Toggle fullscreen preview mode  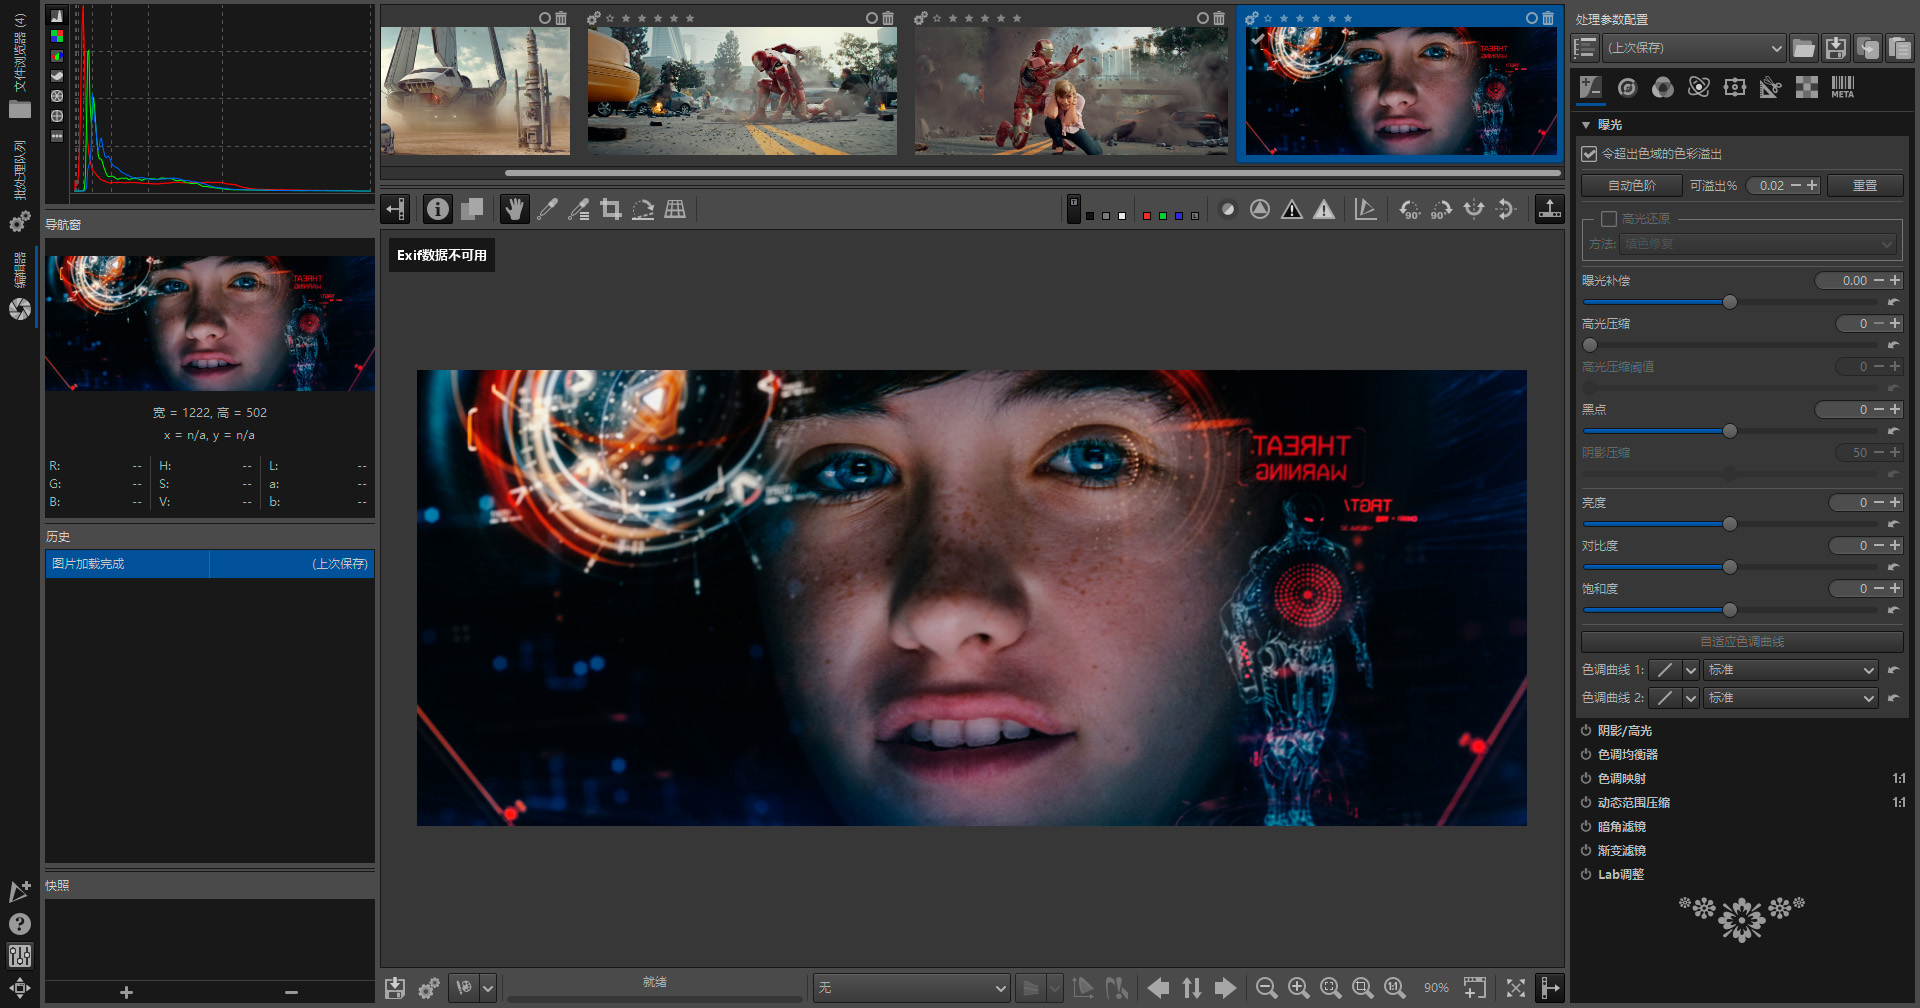pyautogui.click(x=1516, y=988)
